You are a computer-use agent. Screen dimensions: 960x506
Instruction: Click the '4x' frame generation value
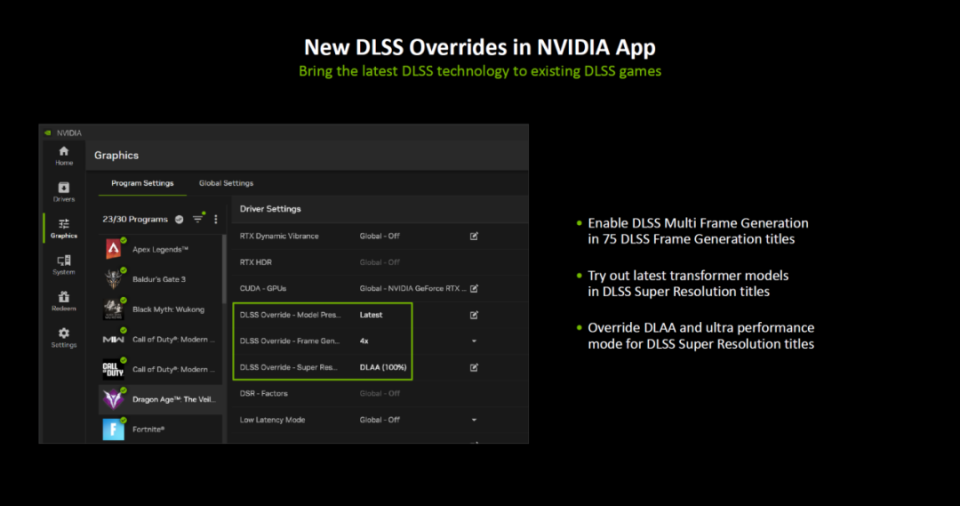click(364, 341)
